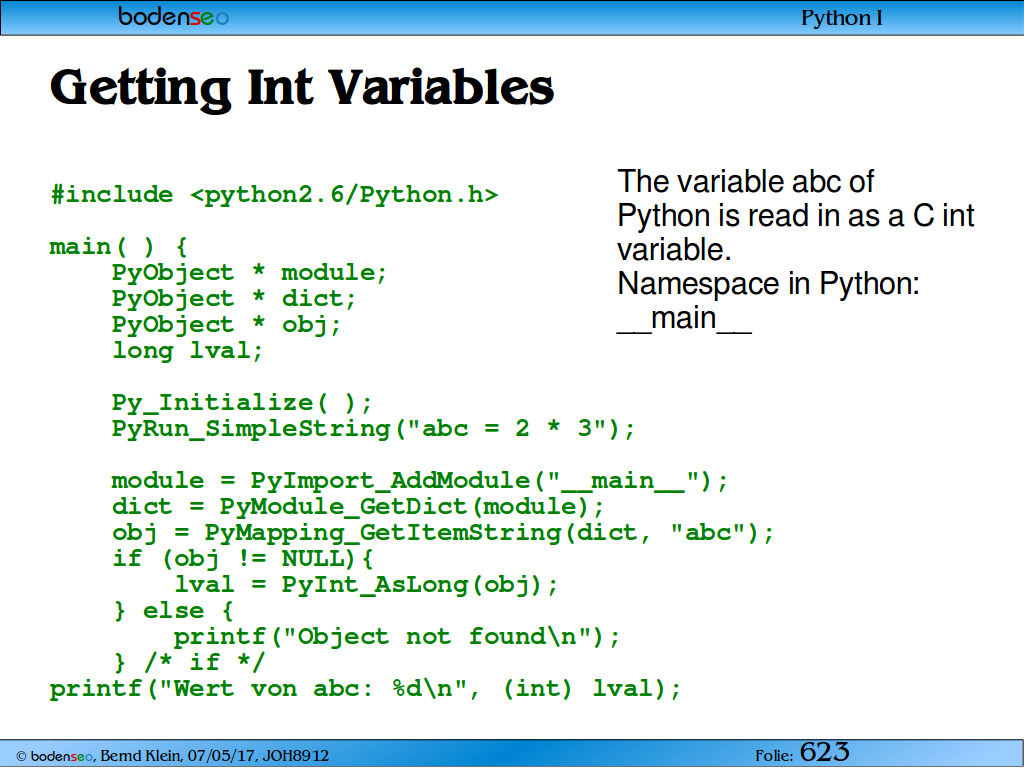The image size is (1024, 768).
Task: Select the 'Getting Int Variables' slide heading
Action: tap(302, 88)
